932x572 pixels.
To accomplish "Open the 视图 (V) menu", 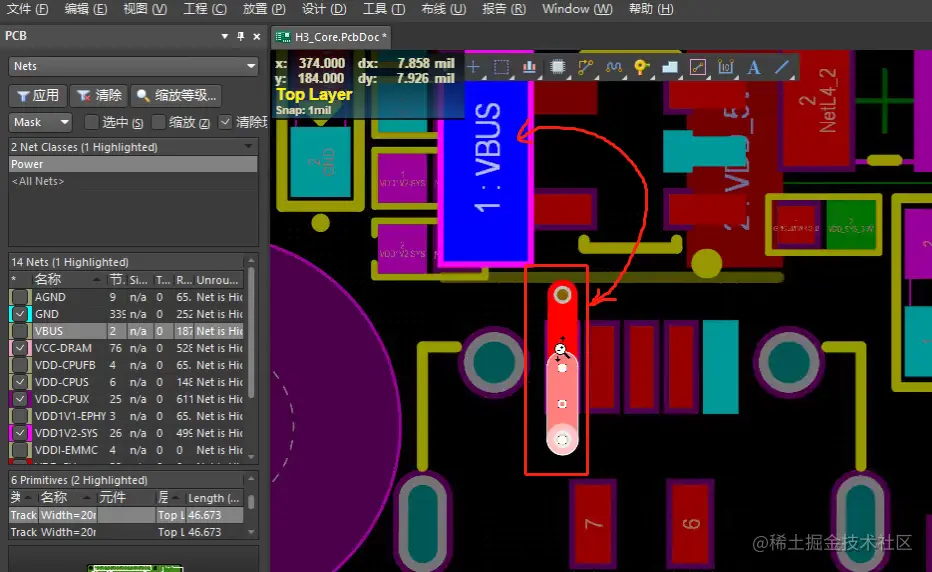I will tap(145, 9).
